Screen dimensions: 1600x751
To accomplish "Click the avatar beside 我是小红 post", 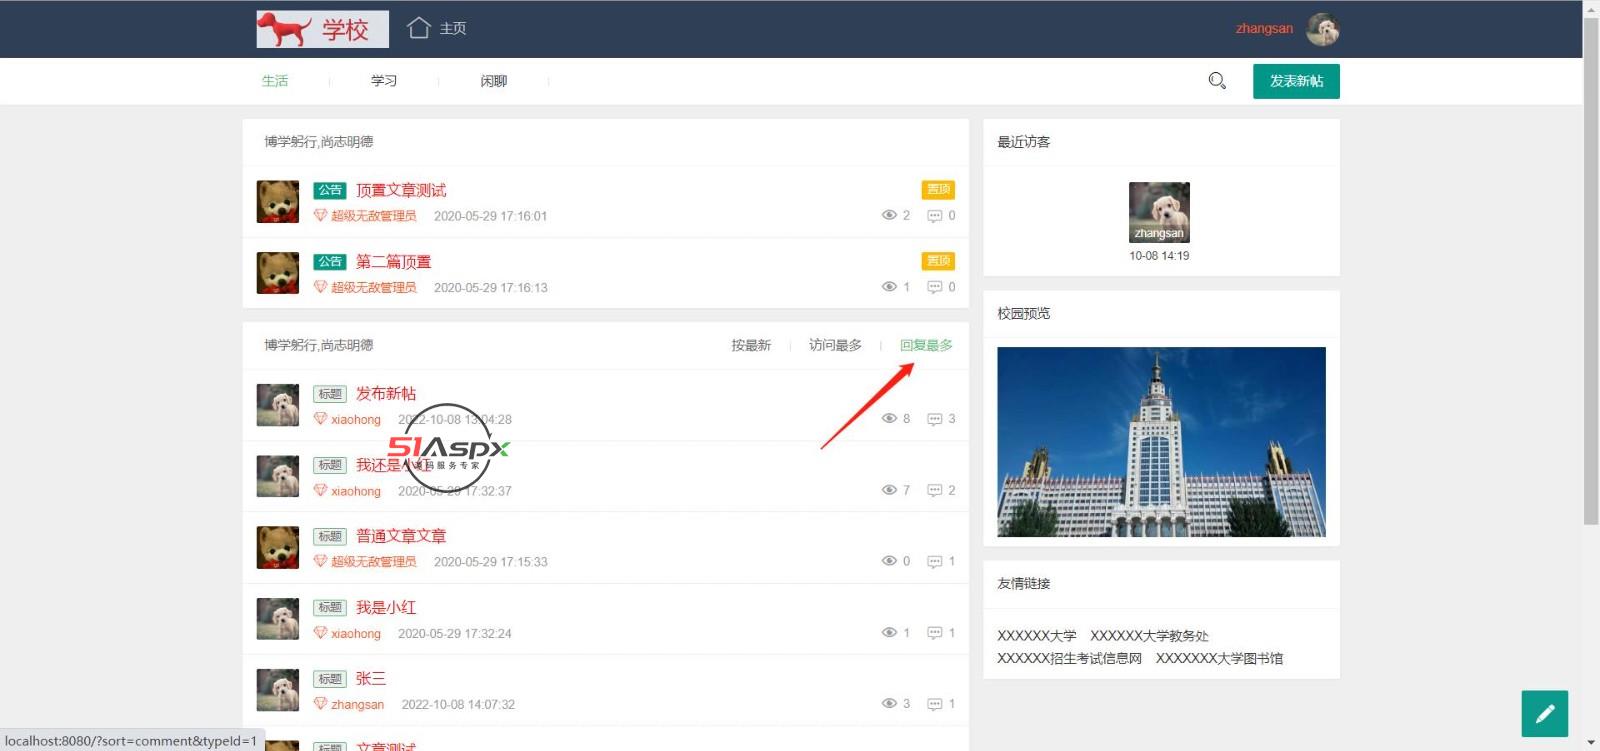I will [x=278, y=619].
